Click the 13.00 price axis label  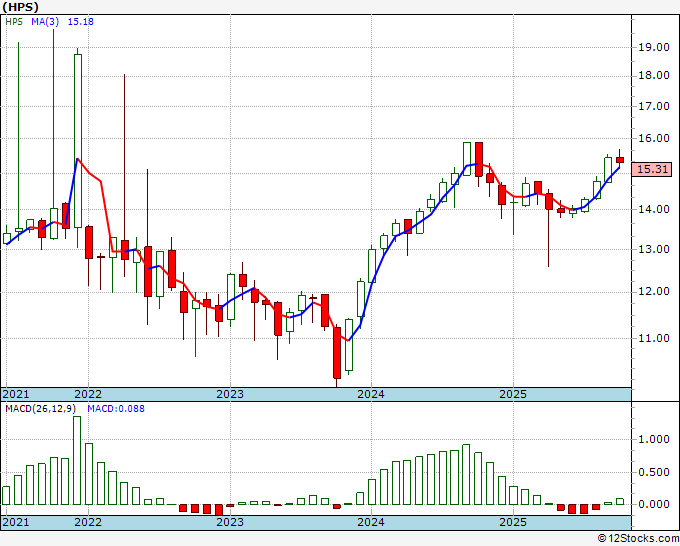click(654, 249)
